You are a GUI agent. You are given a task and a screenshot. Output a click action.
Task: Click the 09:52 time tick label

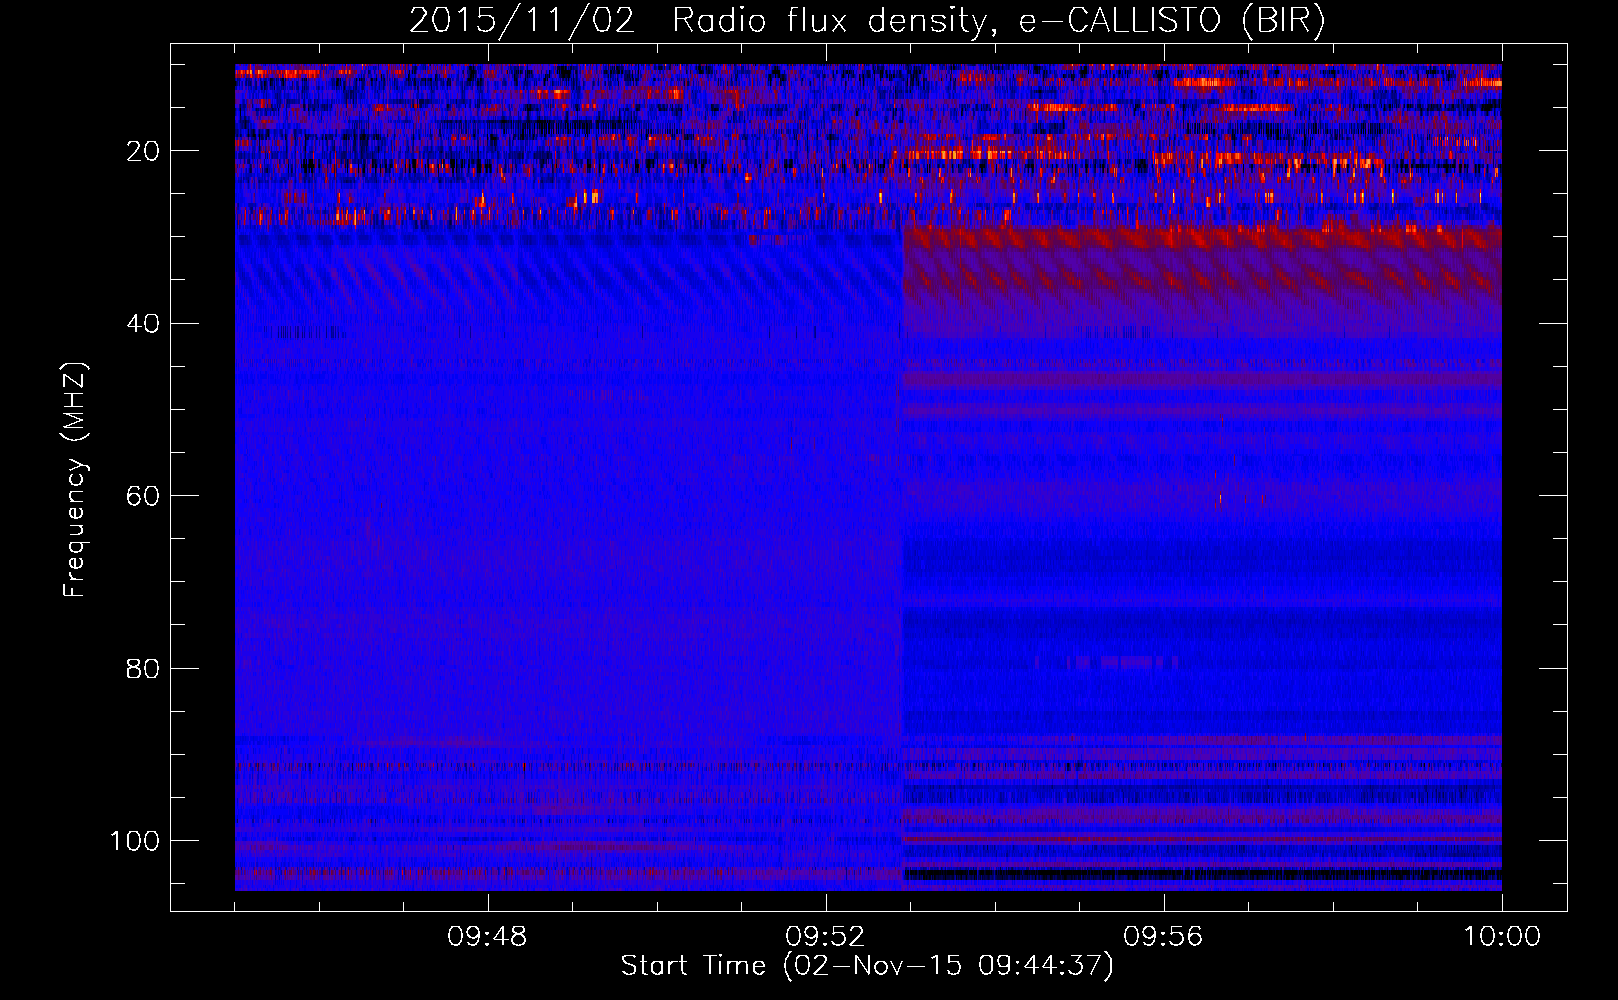[825, 937]
